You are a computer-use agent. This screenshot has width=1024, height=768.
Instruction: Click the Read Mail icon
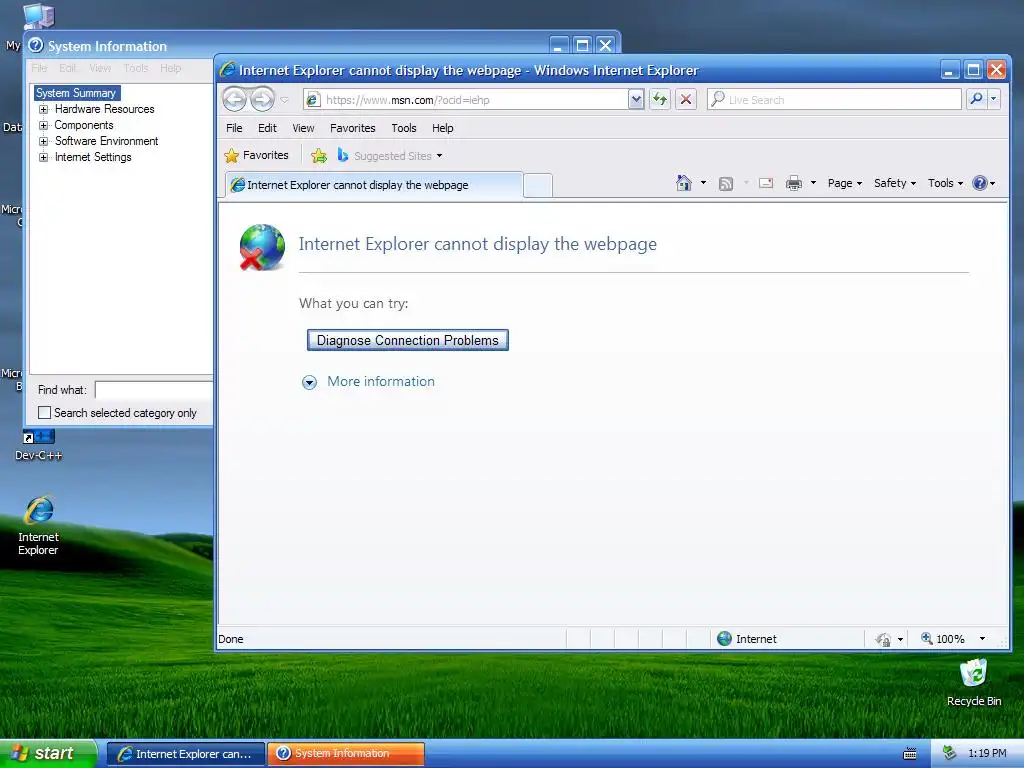coord(766,184)
